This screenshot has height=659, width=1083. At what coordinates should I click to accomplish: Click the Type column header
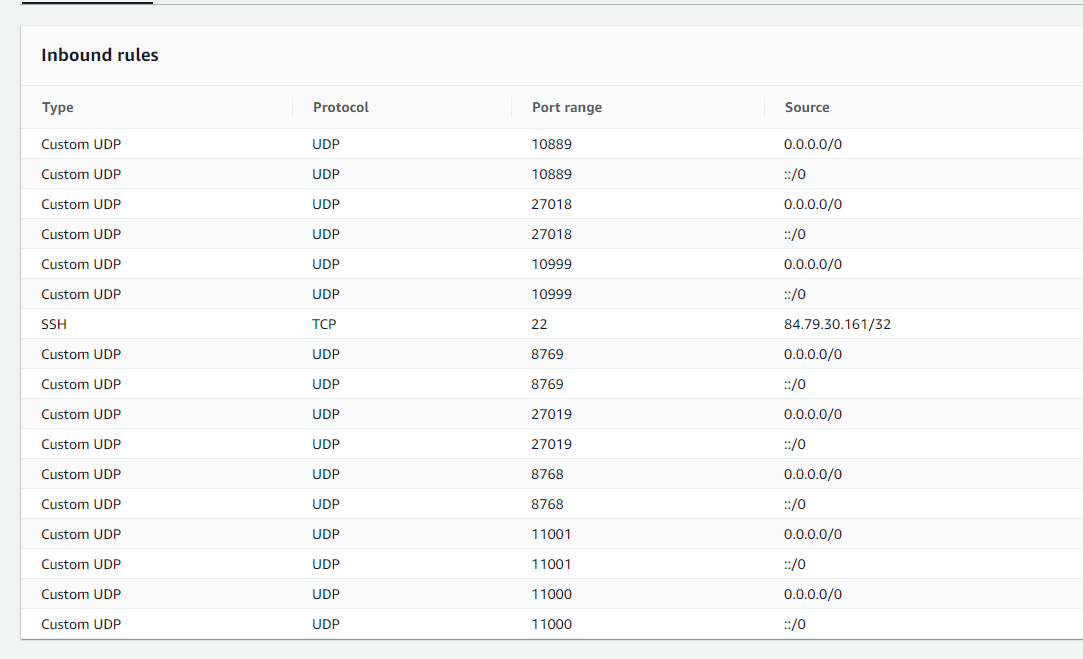pyautogui.click(x=58, y=107)
